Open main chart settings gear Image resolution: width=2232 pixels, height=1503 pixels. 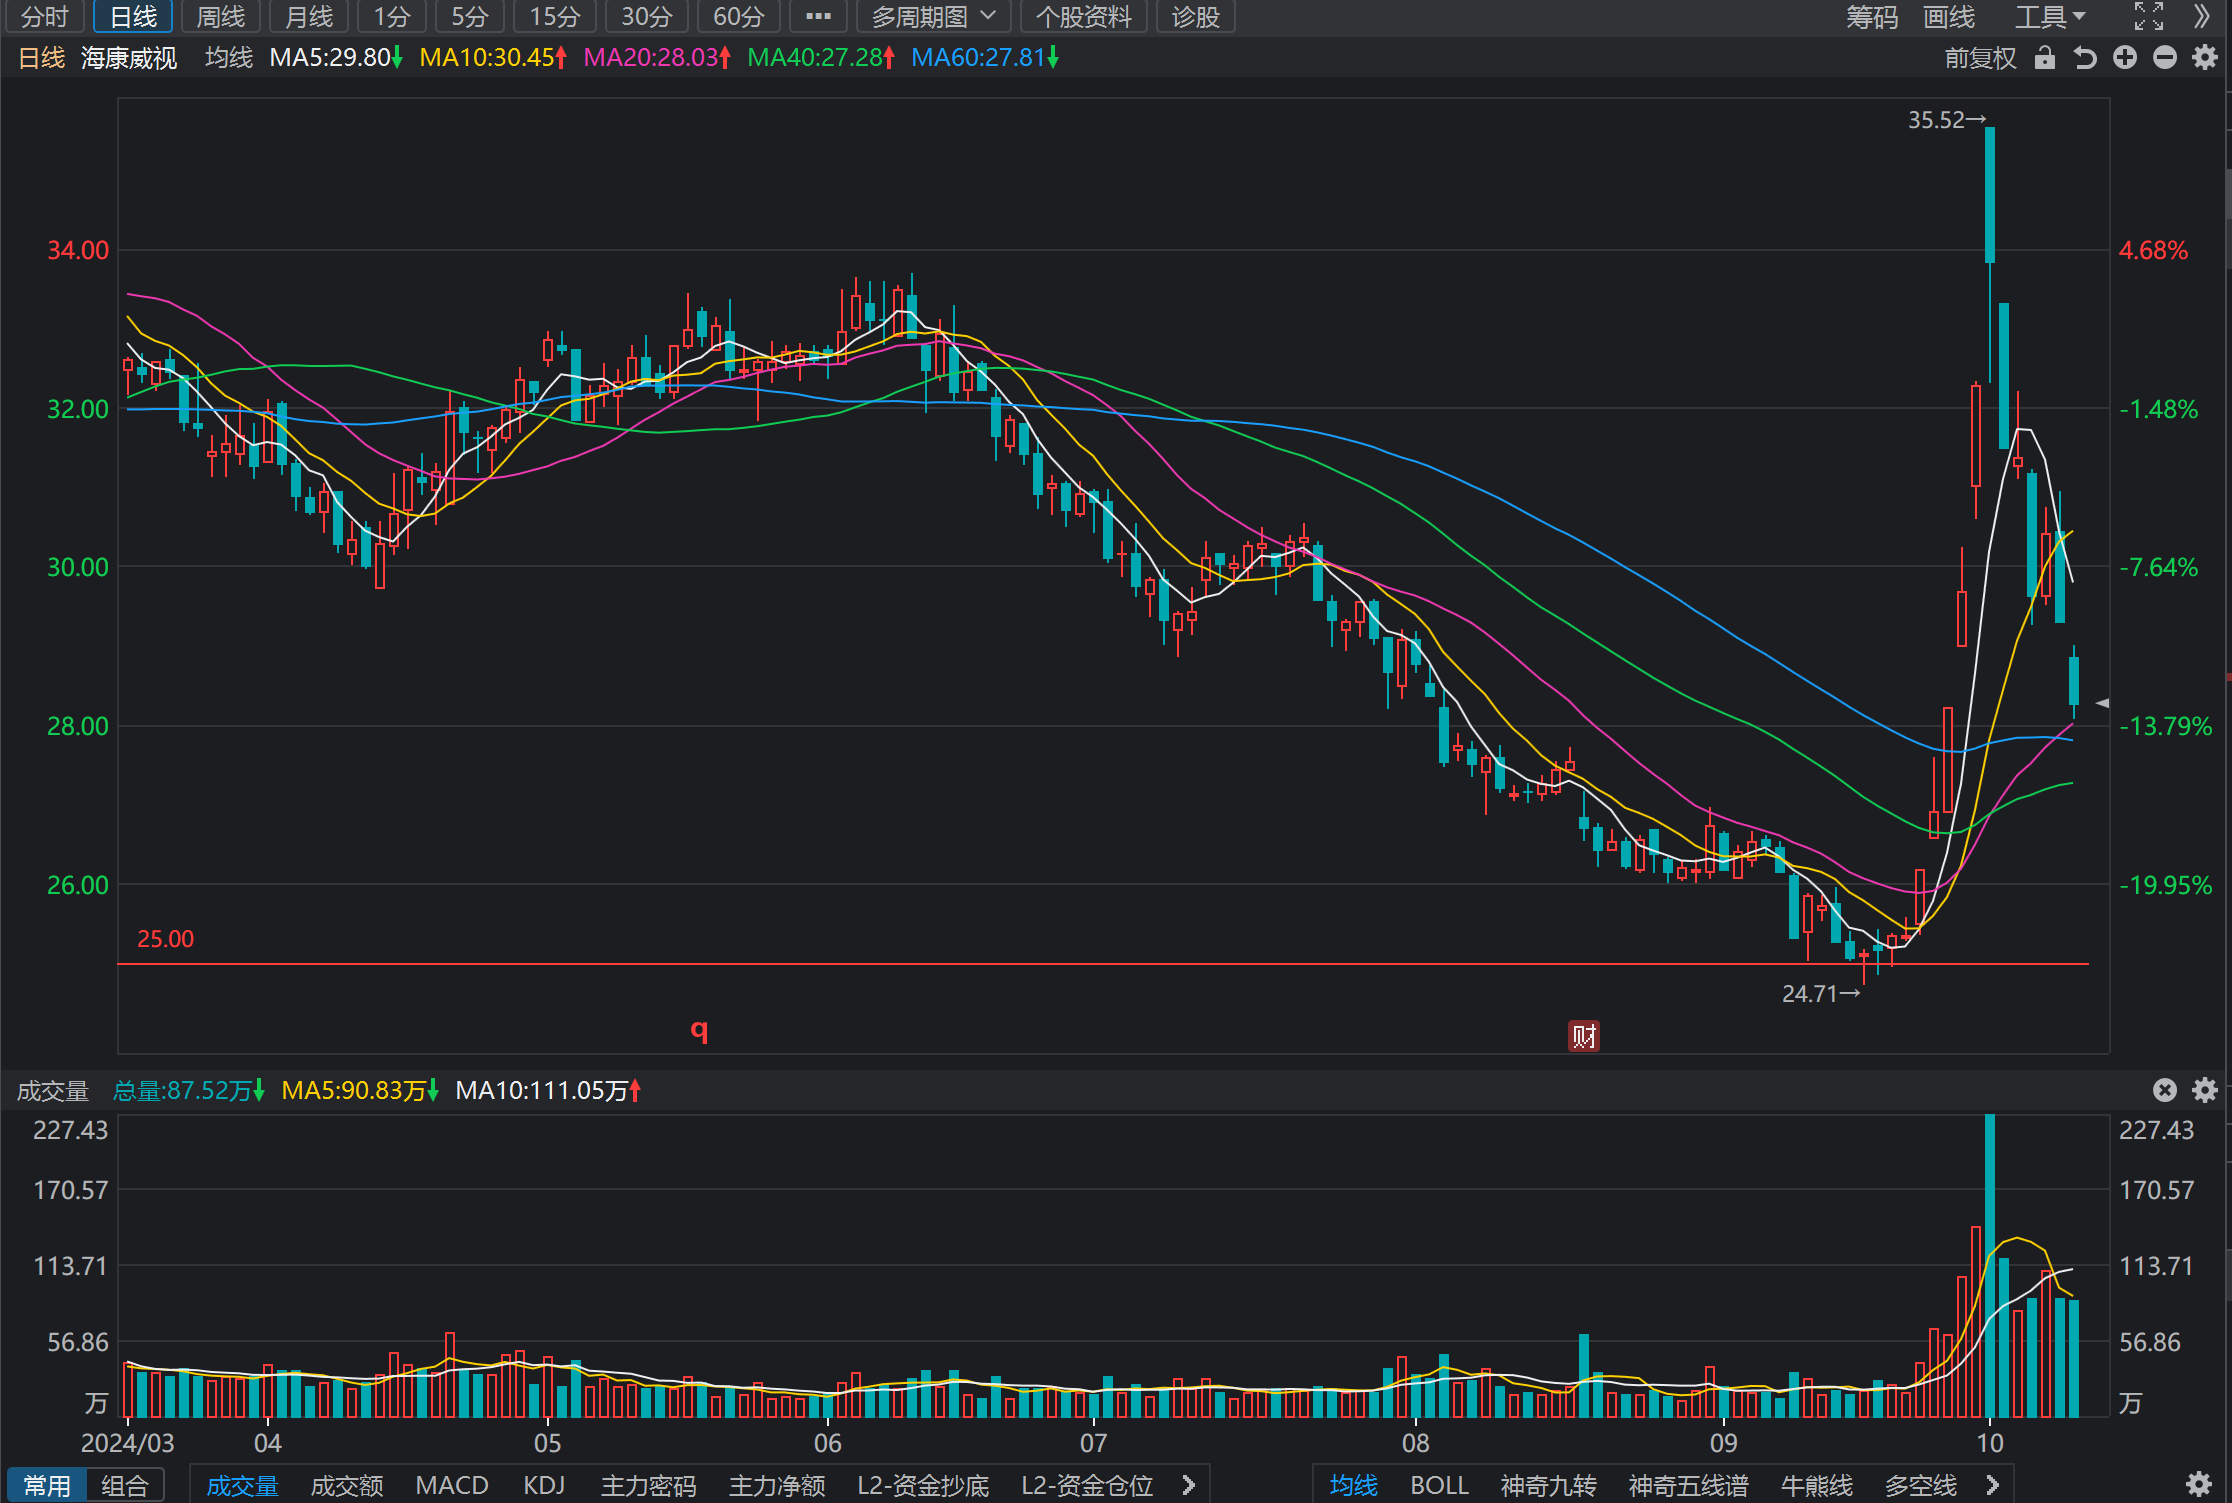(x=2205, y=58)
